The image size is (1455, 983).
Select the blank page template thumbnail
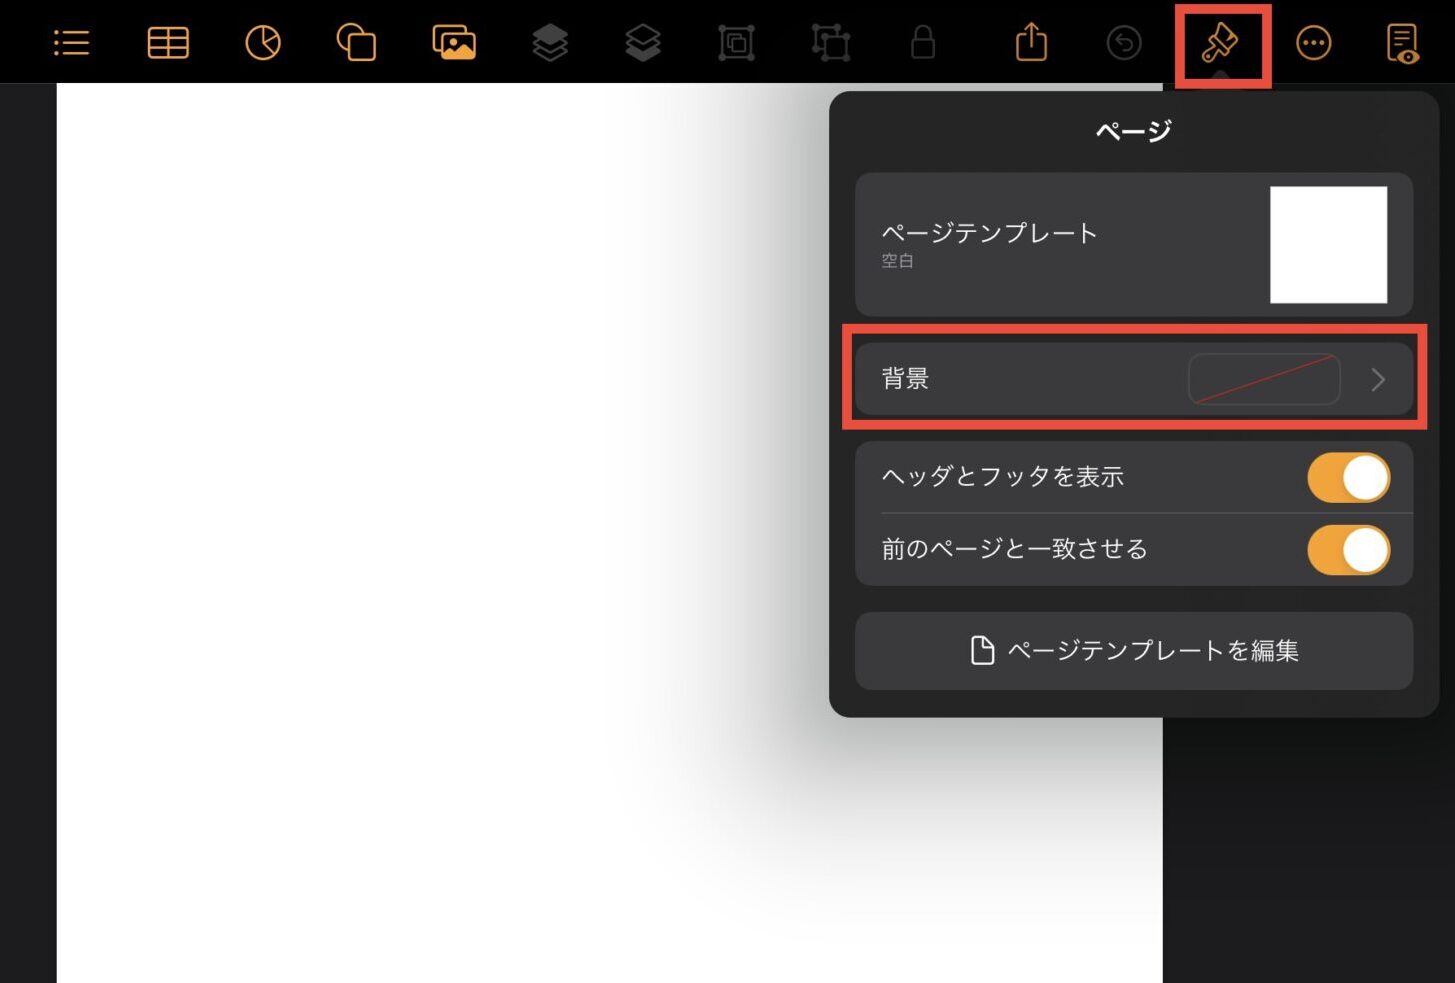(1328, 245)
